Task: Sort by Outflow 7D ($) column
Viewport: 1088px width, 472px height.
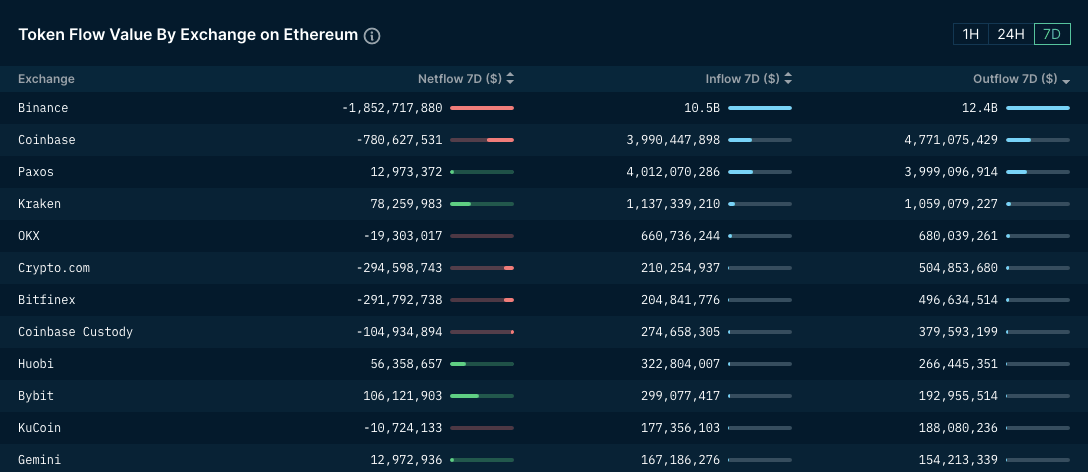Action: (1021, 79)
